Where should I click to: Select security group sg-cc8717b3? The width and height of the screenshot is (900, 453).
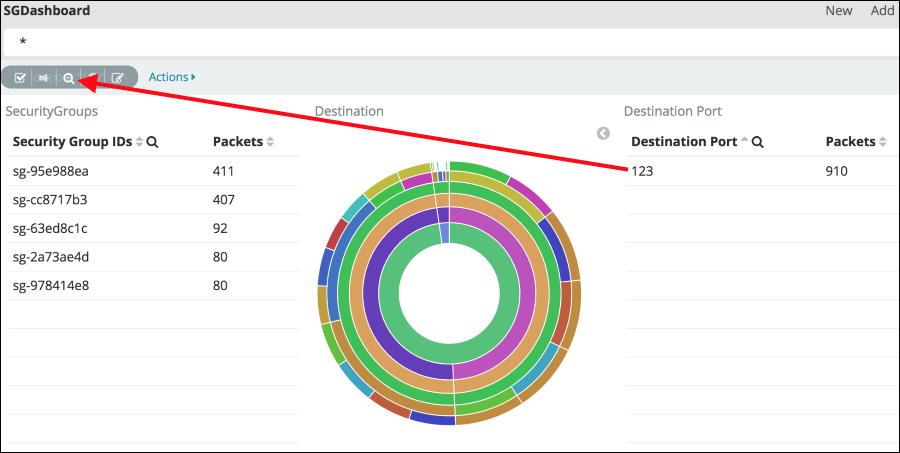click(50, 200)
